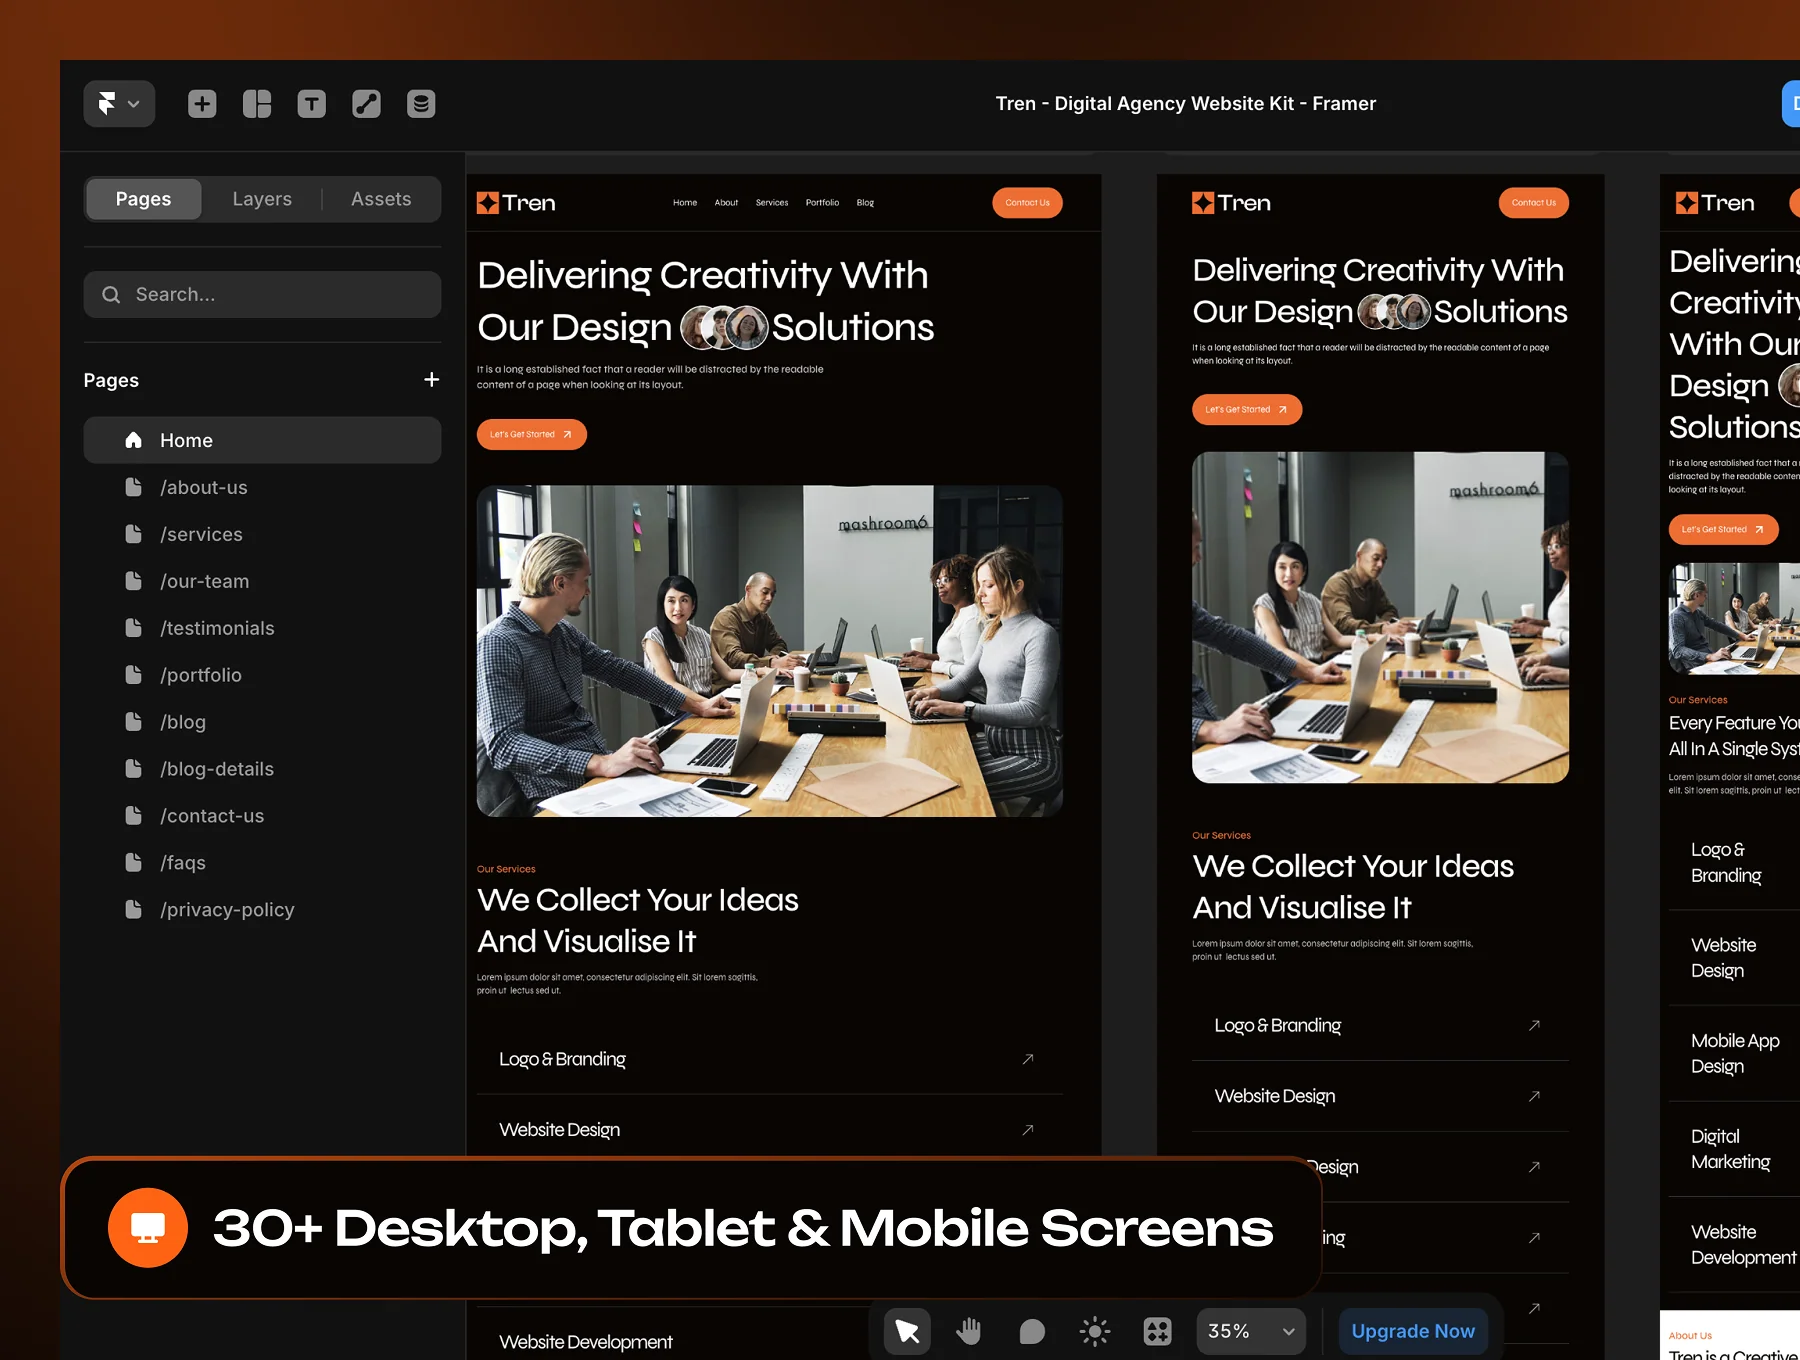Select the Home page
Image resolution: width=1800 pixels, height=1360 pixels.
(262, 440)
